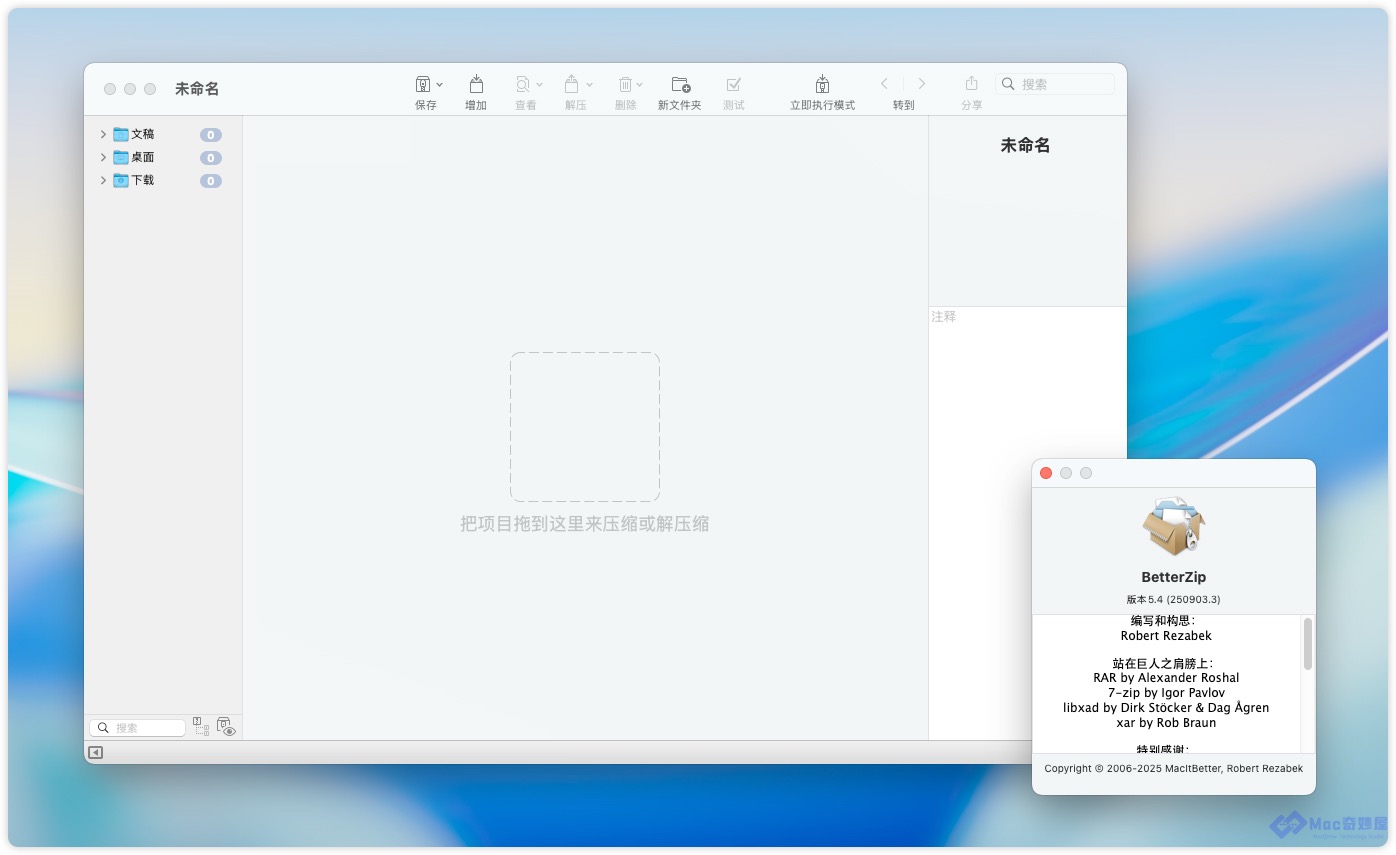Viewport: 1396px width, 855px height.
Task: Collapse the sidebar with the bottom-left triangle button
Action: [96, 753]
